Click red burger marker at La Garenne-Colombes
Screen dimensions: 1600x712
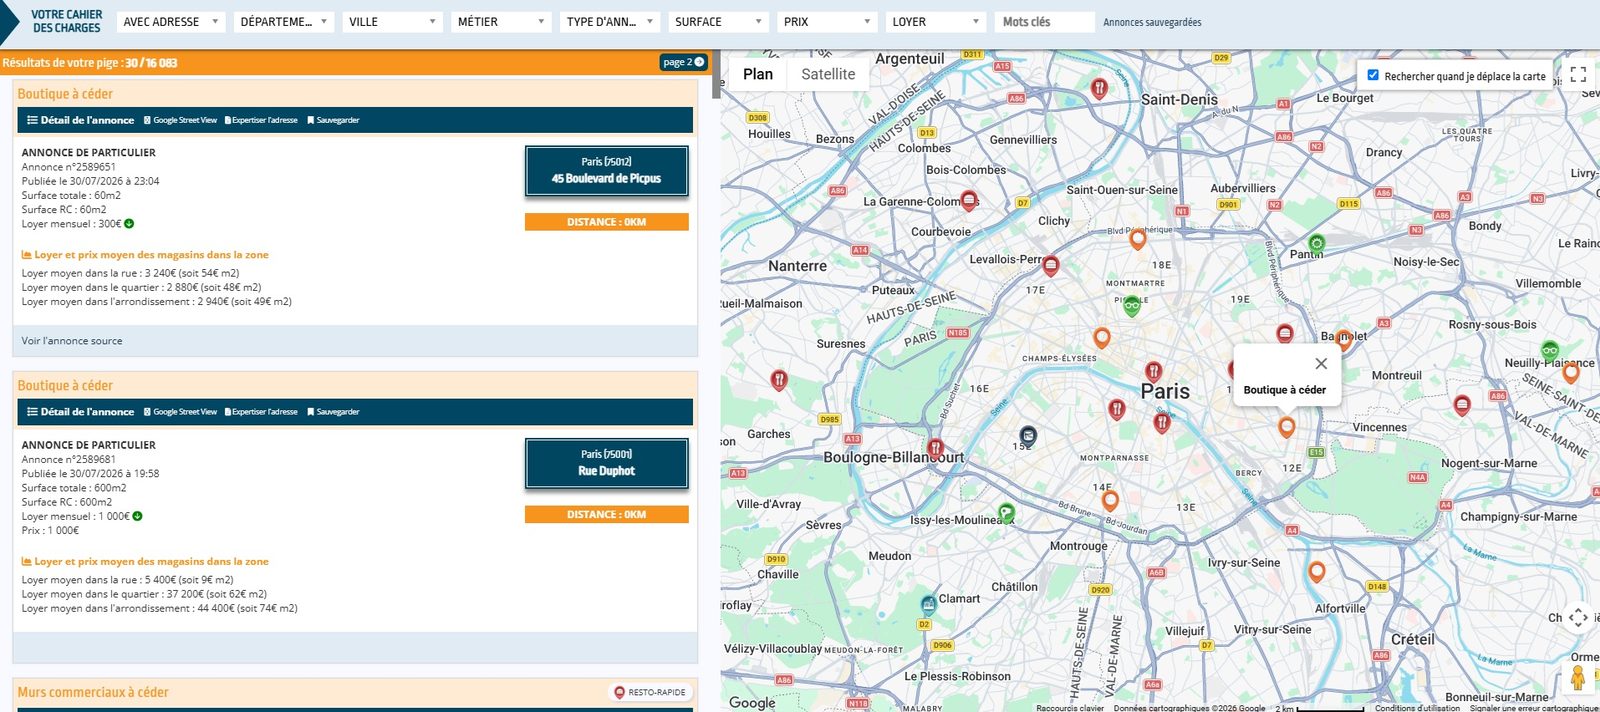(x=968, y=201)
